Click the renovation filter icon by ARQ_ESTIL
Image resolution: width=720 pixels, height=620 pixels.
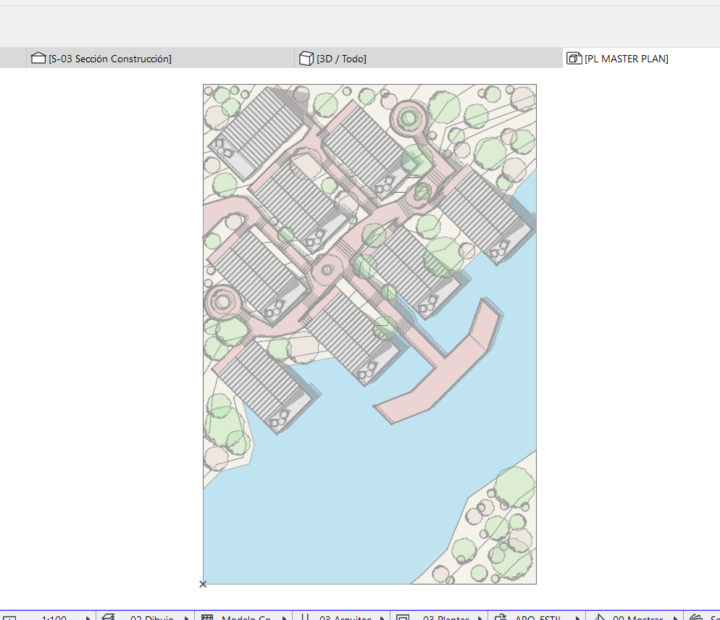(x=501, y=617)
